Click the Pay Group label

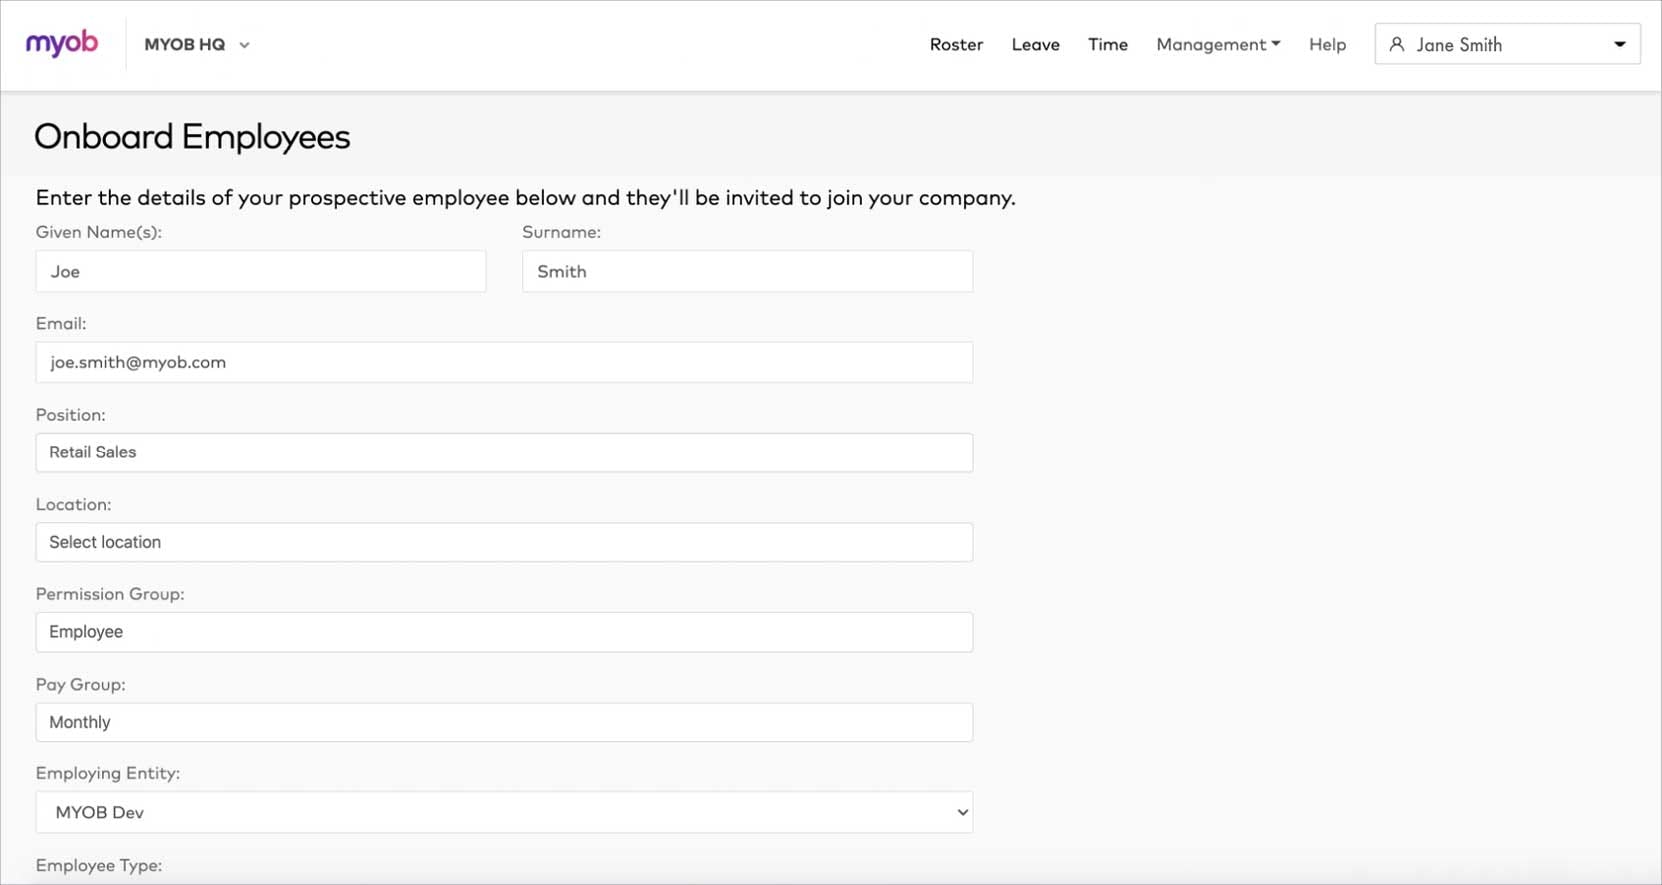click(x=81, y=685)
